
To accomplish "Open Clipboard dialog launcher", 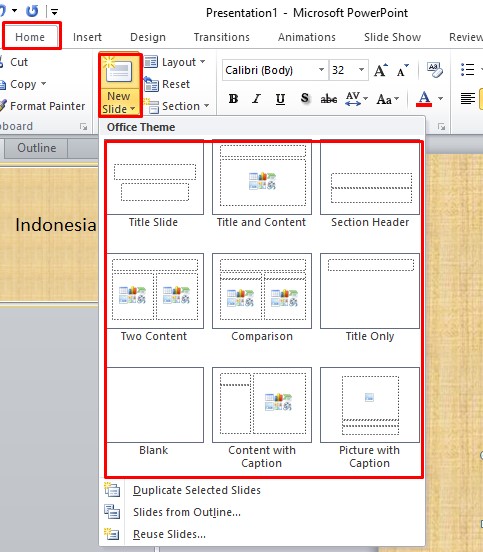I will [83, 126].
